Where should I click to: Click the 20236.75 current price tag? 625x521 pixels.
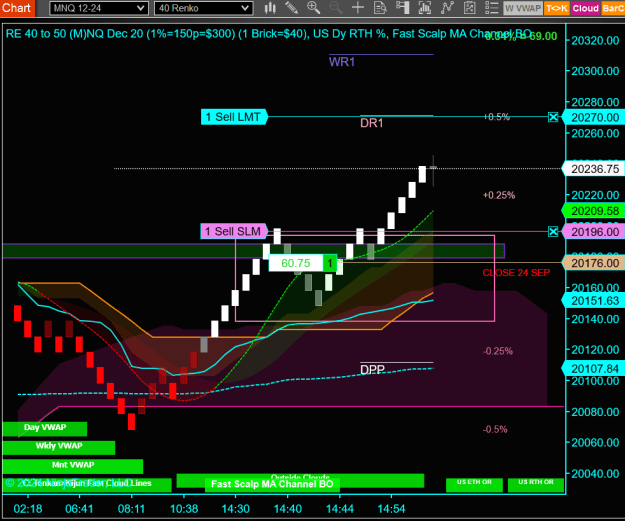(x=594, y=169)
